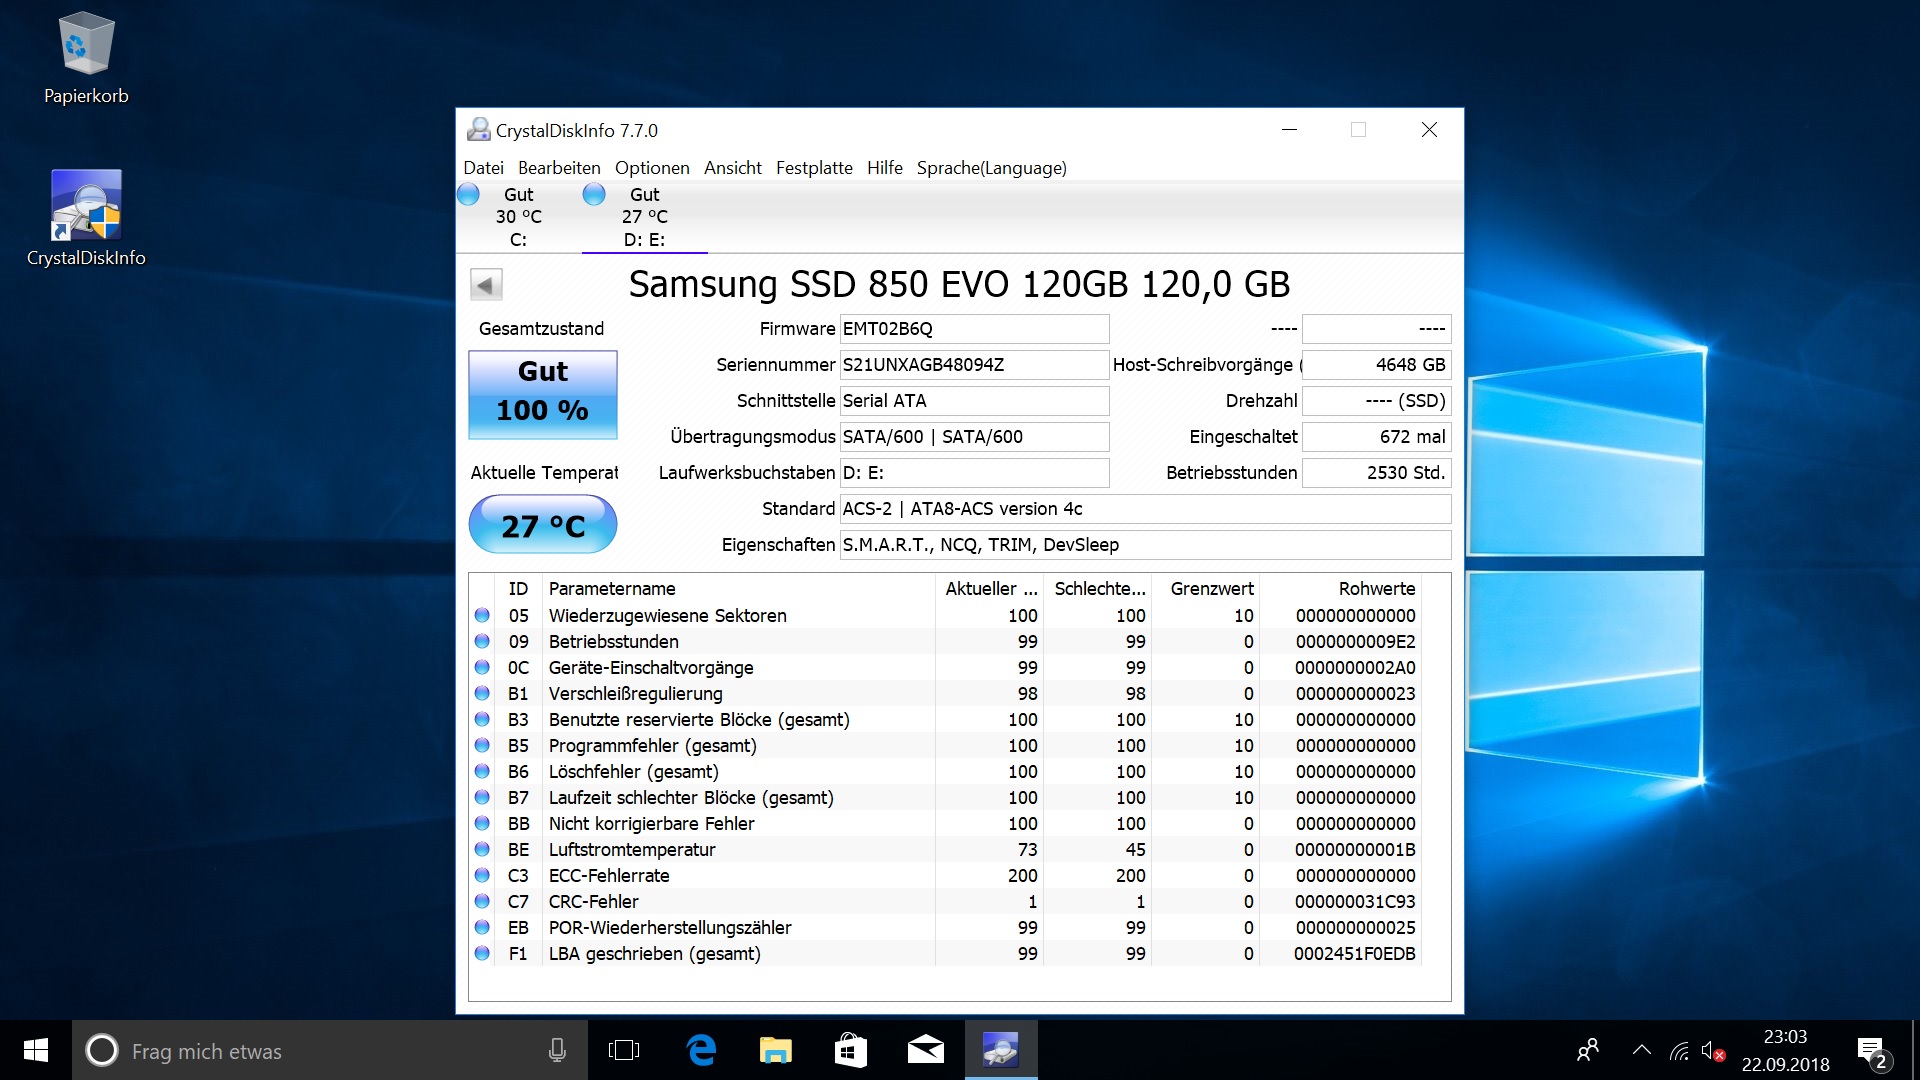Open Microsoft Edge from the taskbar
Screen dimensions: 1920x1080
pos(701,1050)
